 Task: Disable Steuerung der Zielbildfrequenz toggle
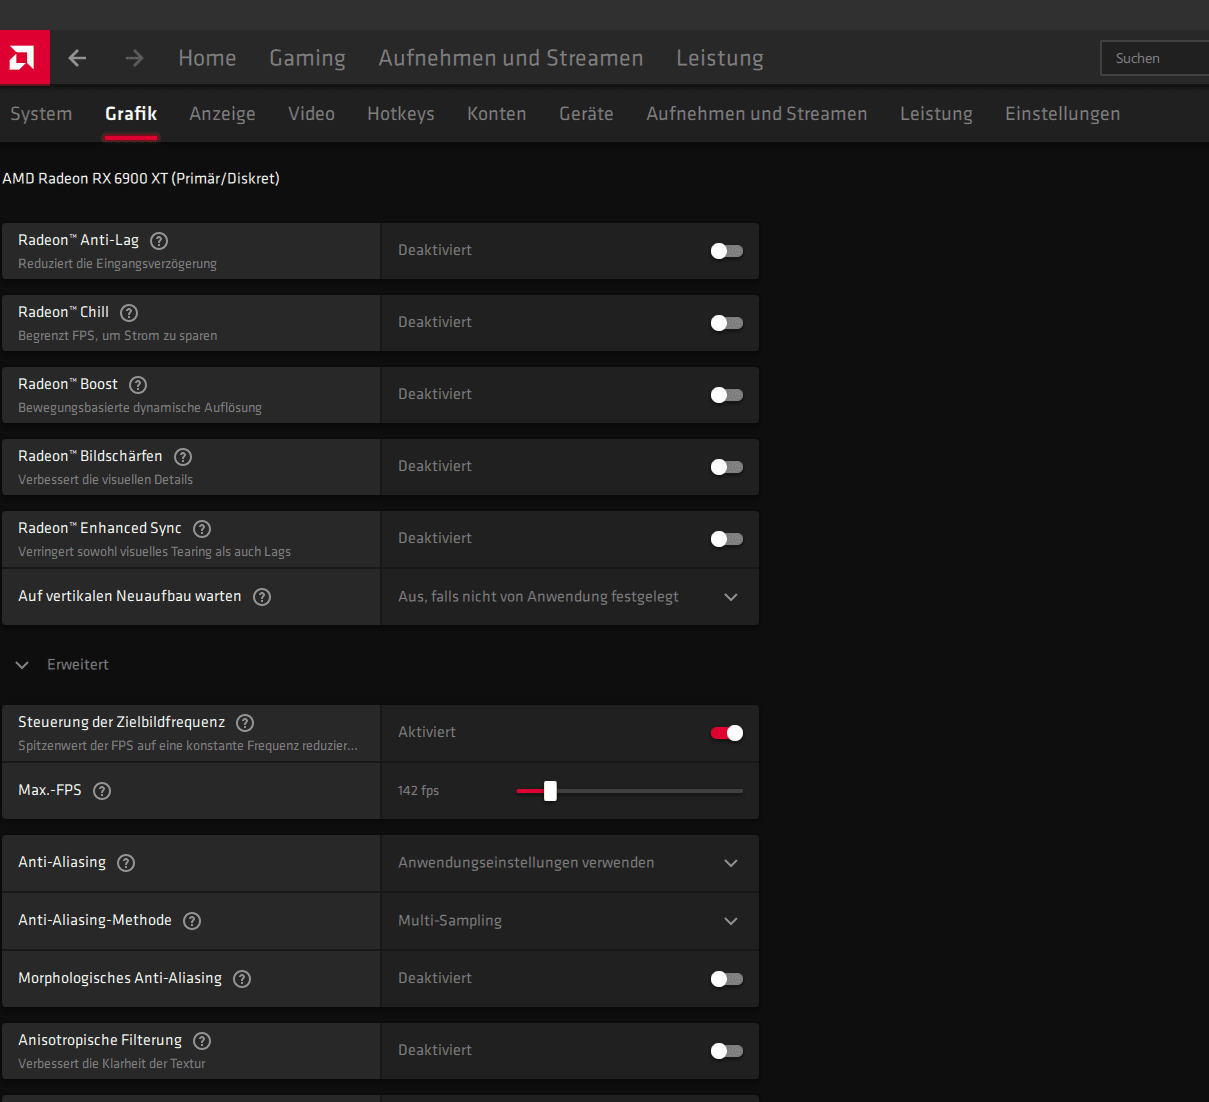[727, 733]
